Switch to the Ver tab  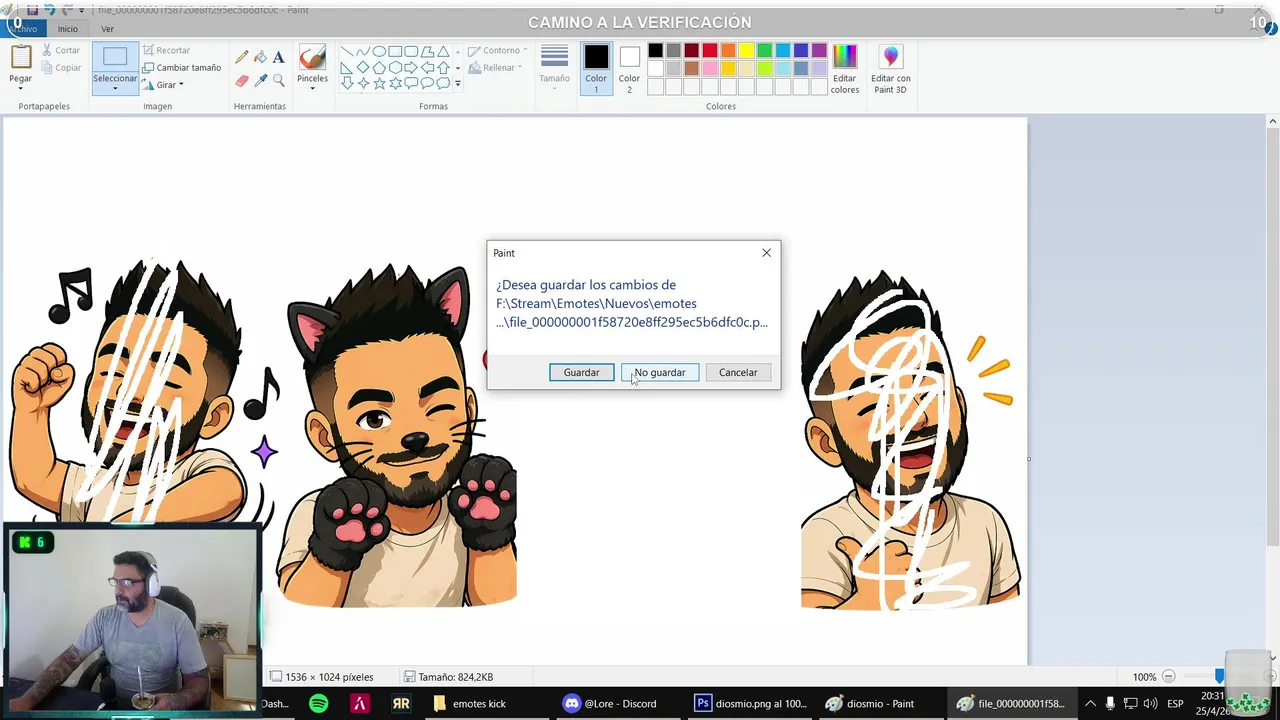tap(107, 29)
